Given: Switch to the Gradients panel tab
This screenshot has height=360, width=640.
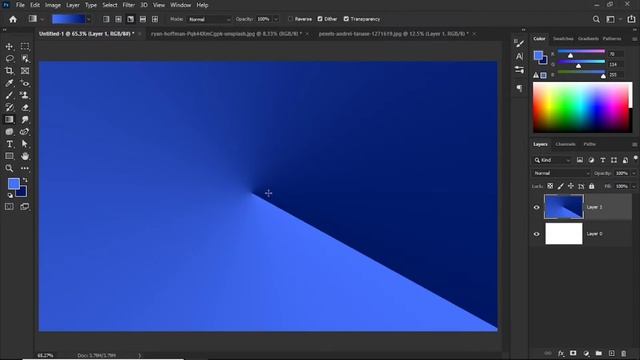Looking at the screenshot, I should pos(588,39).
